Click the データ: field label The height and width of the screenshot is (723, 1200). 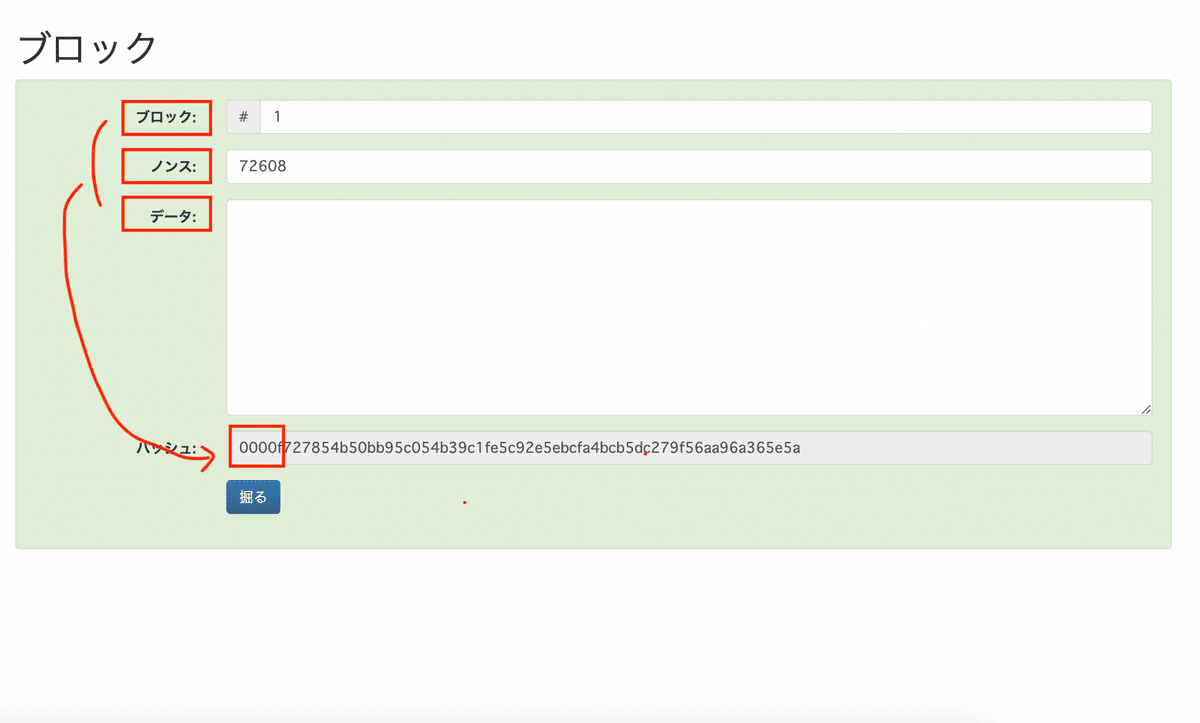tap(173, 215)
